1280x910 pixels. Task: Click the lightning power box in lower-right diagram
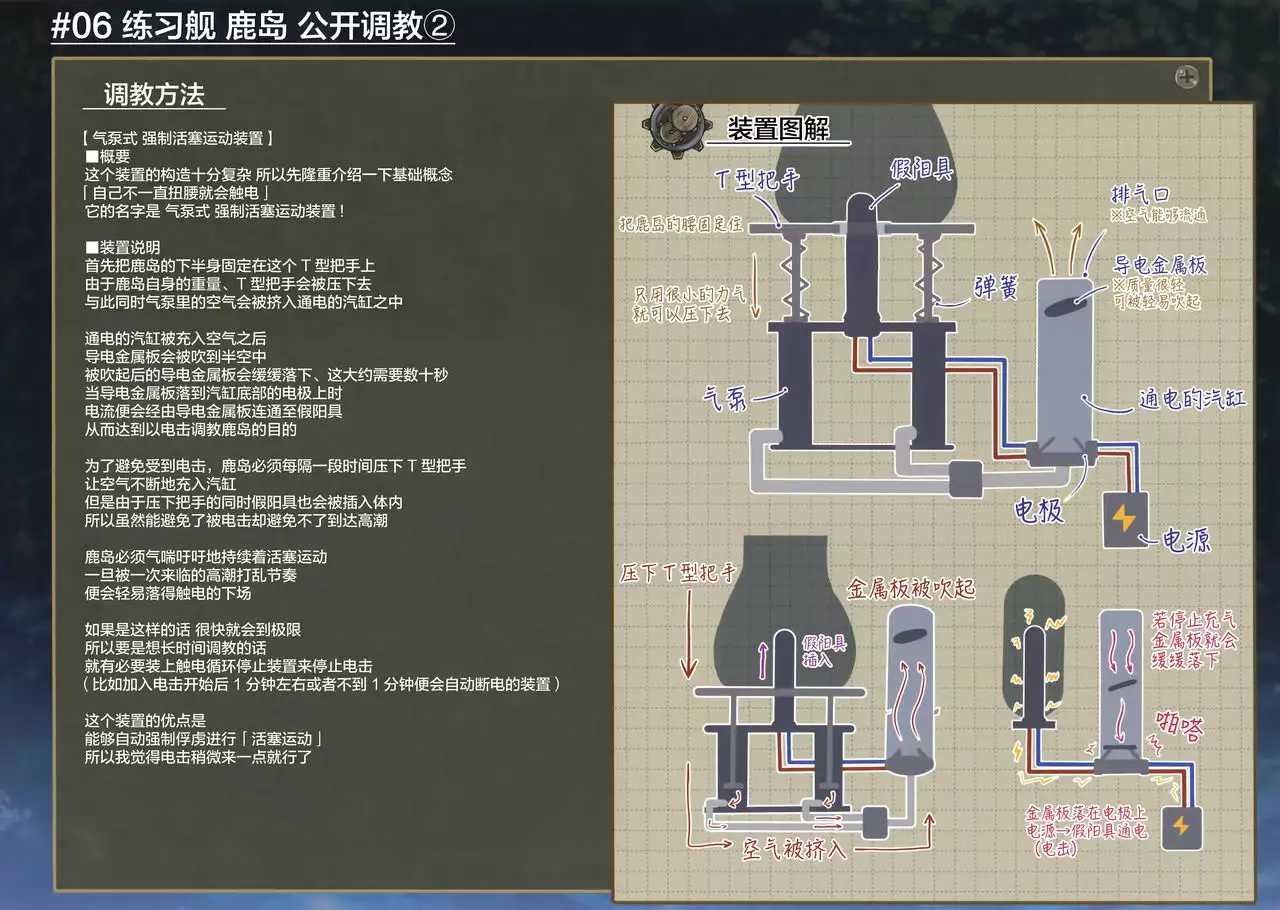[x=1180, y=826]
